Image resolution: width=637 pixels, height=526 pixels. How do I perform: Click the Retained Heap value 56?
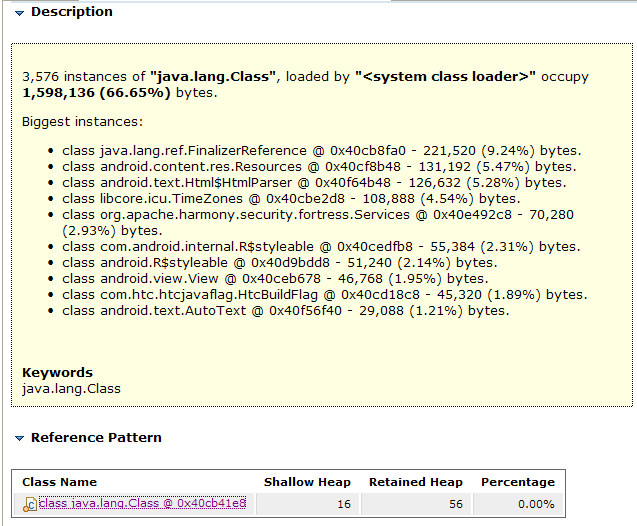(456, 504)
